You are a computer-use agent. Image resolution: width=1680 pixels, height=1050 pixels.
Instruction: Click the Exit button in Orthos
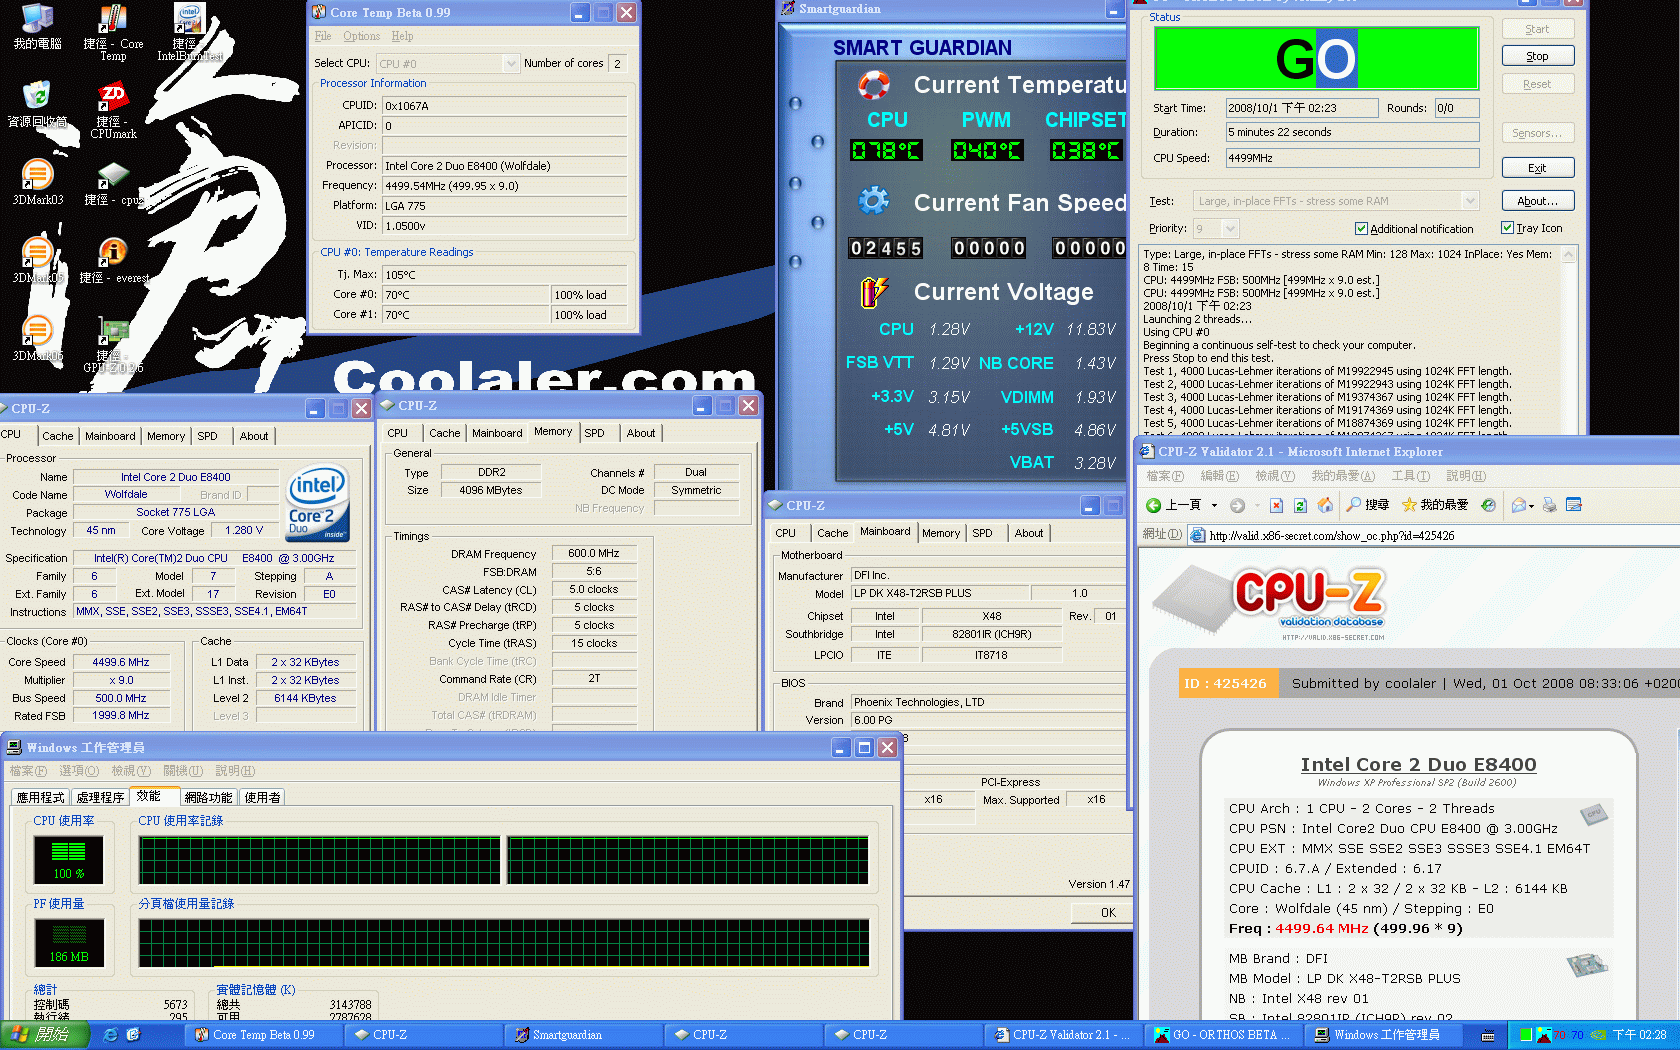tap(1537, 168)
